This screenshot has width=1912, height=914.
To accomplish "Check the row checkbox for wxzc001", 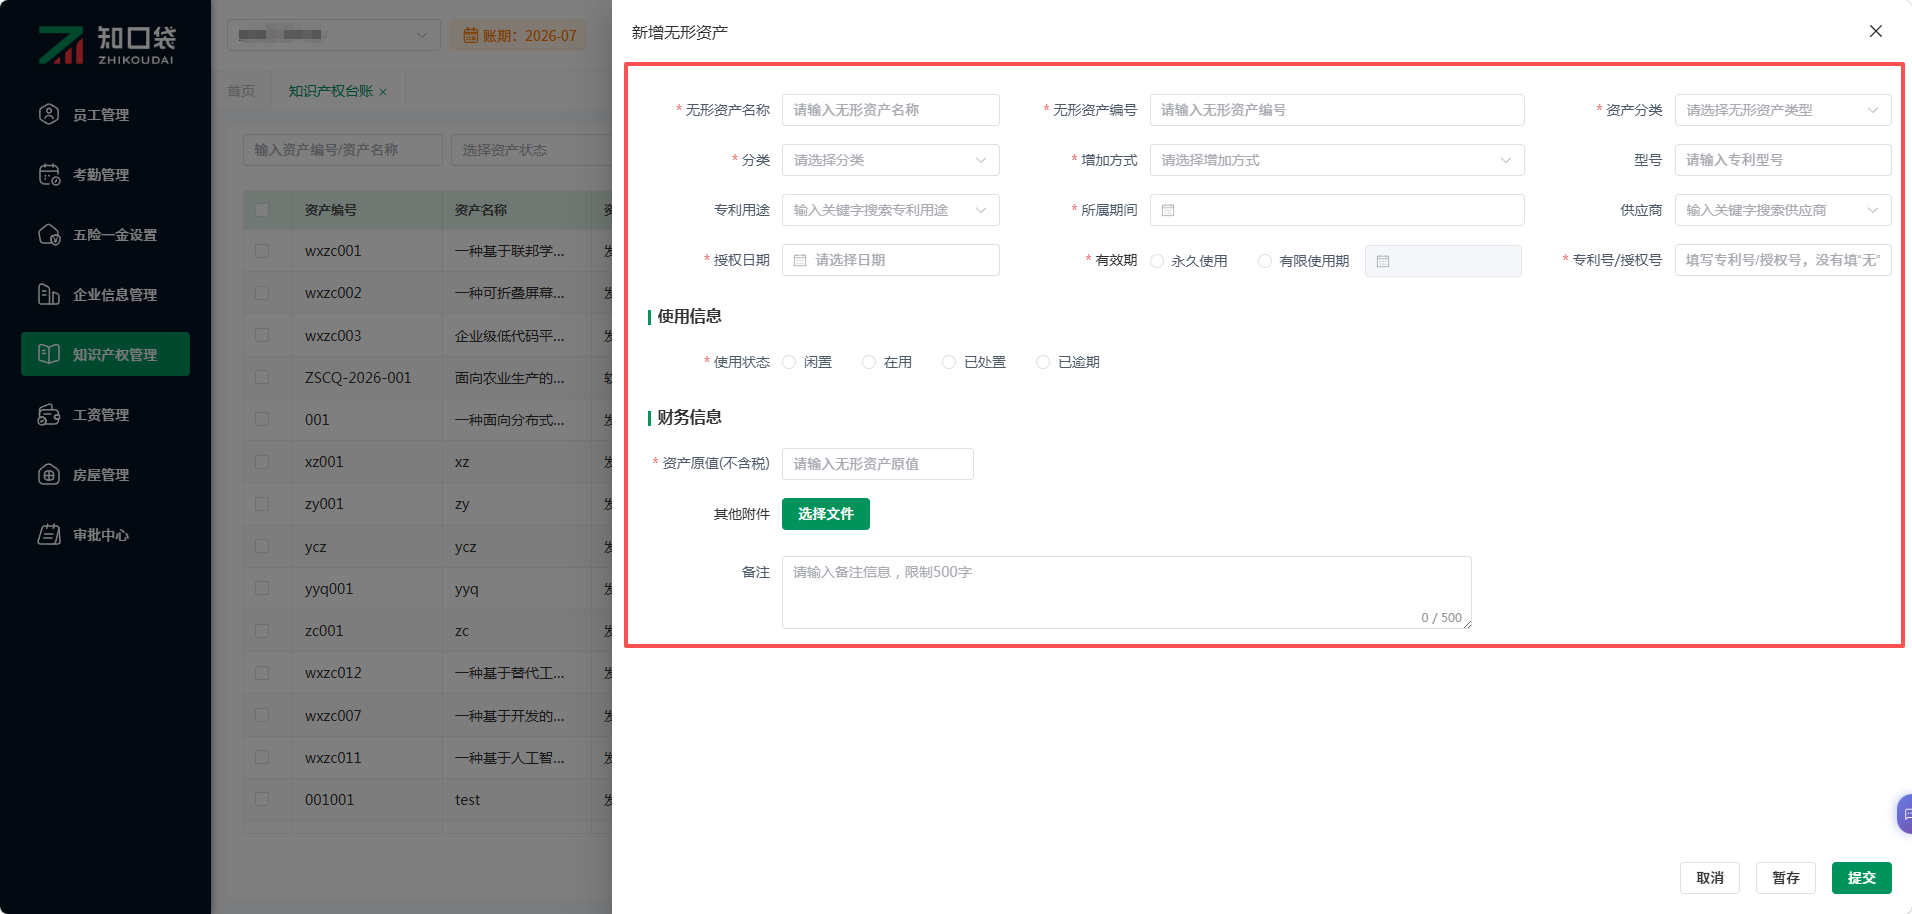I will (x=262, y=251).
